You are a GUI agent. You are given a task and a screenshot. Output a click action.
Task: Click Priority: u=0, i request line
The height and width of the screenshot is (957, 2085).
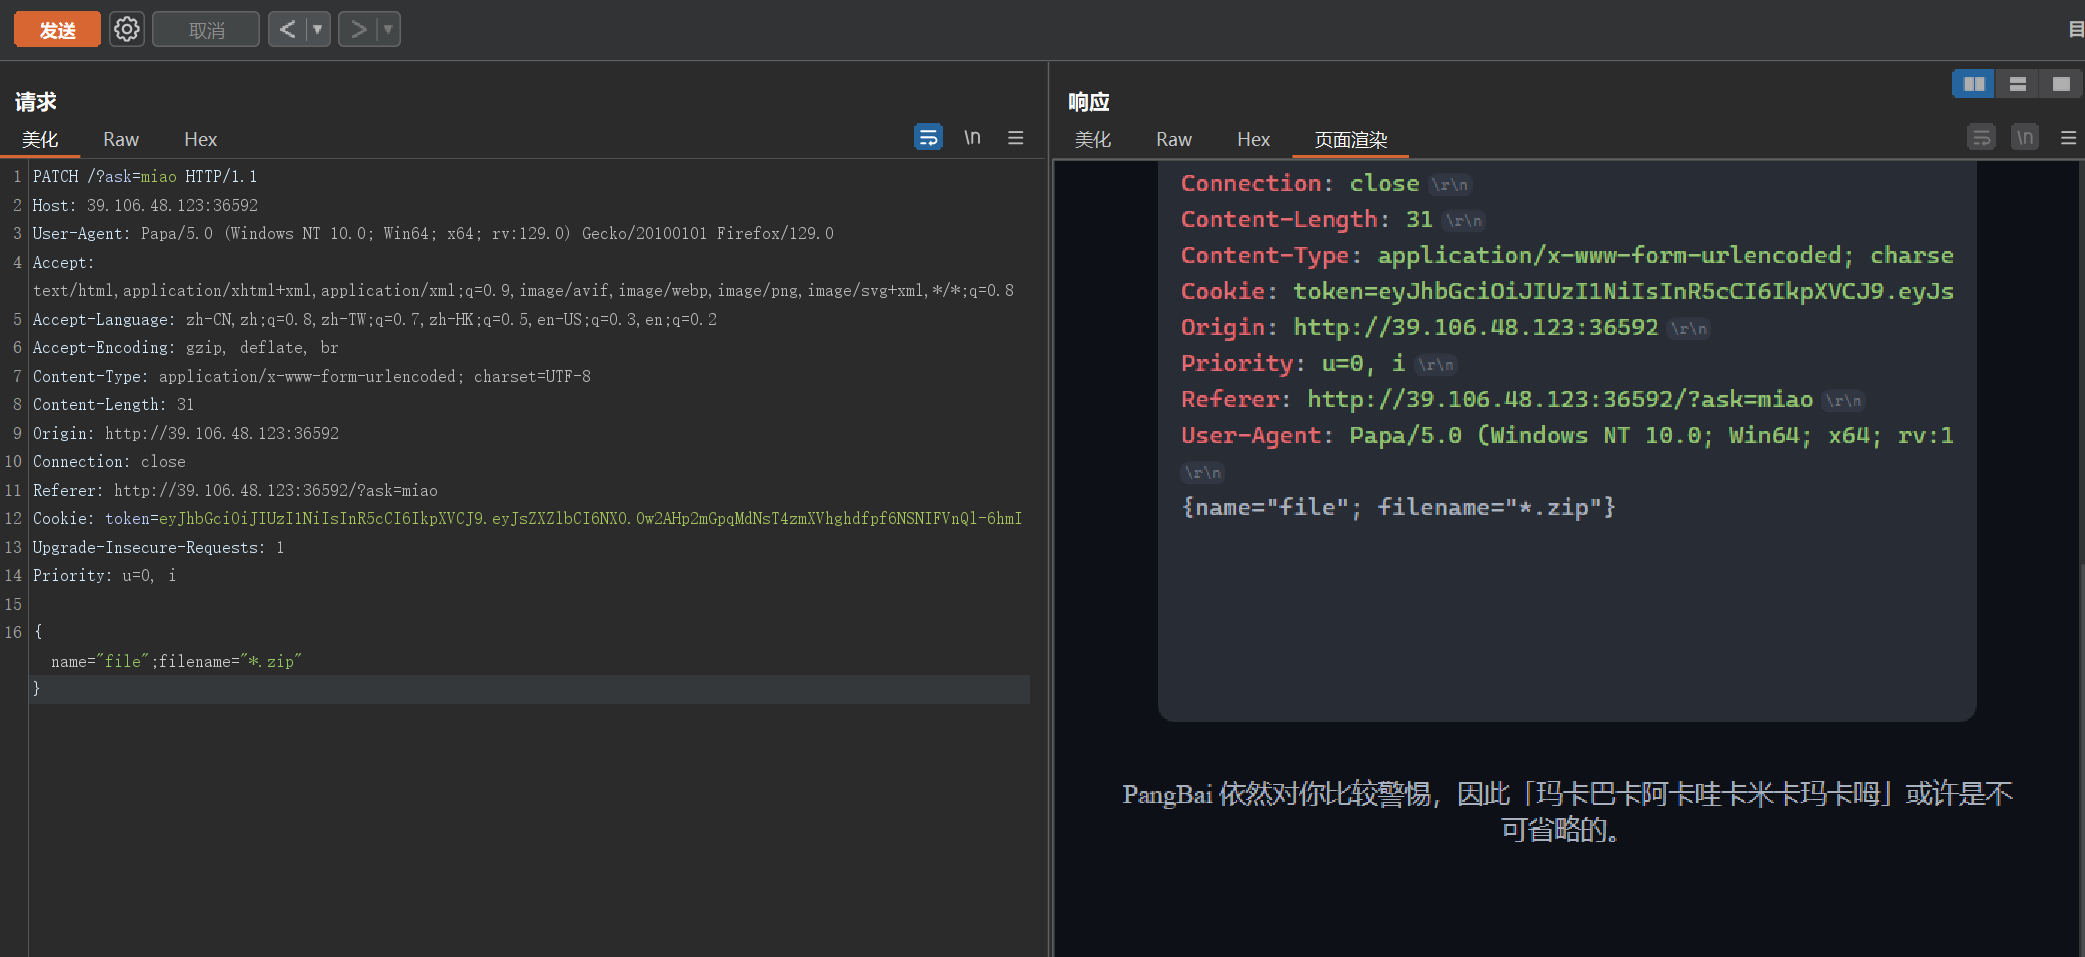(x=104, y=576)
